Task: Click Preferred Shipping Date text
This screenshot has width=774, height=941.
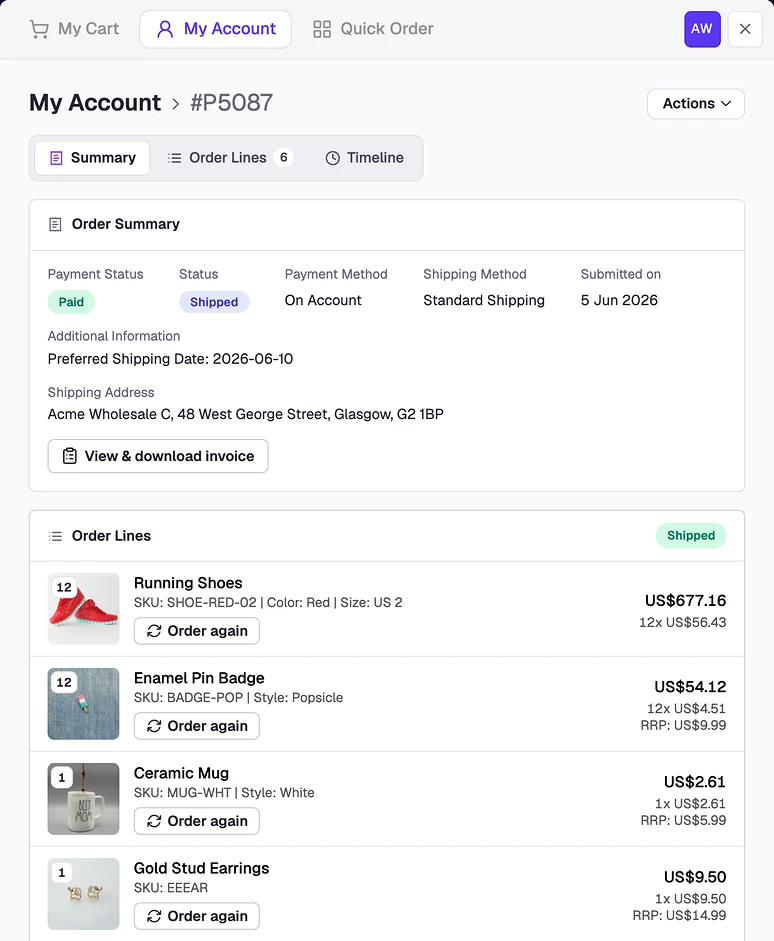Action: click(x=170, y=359)
